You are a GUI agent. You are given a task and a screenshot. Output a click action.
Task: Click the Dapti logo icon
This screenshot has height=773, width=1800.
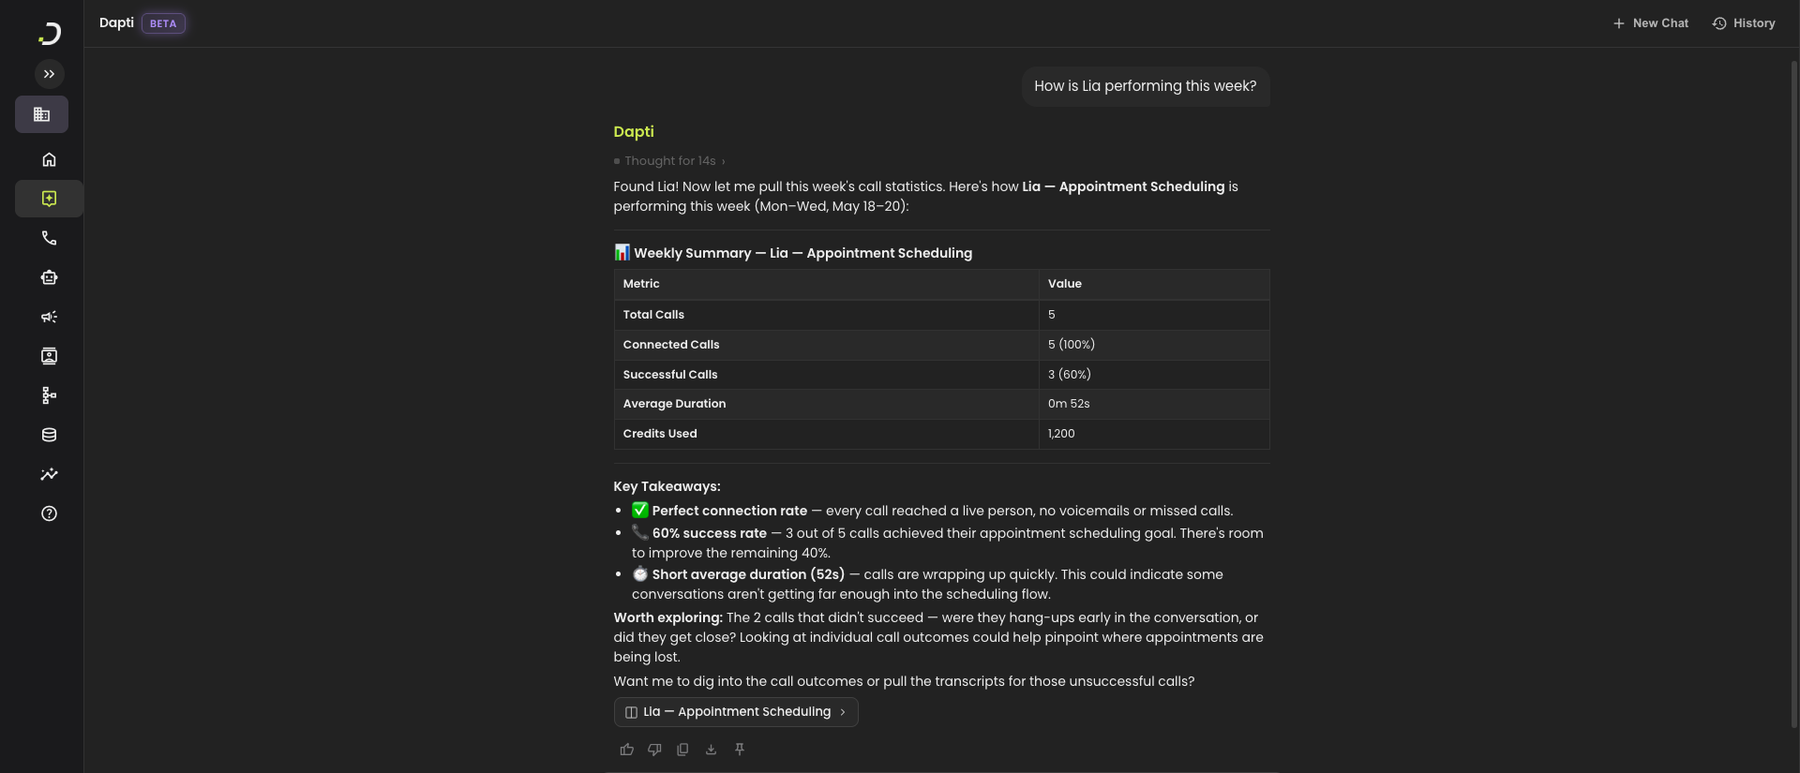click(49, 33)
